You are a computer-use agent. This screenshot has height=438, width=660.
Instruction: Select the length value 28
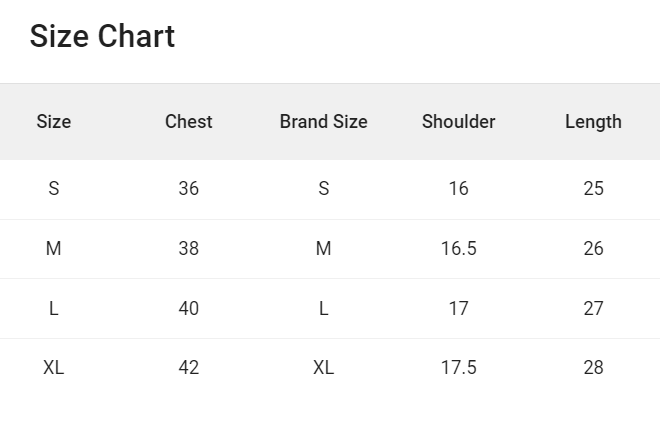[x=593, y=368]
